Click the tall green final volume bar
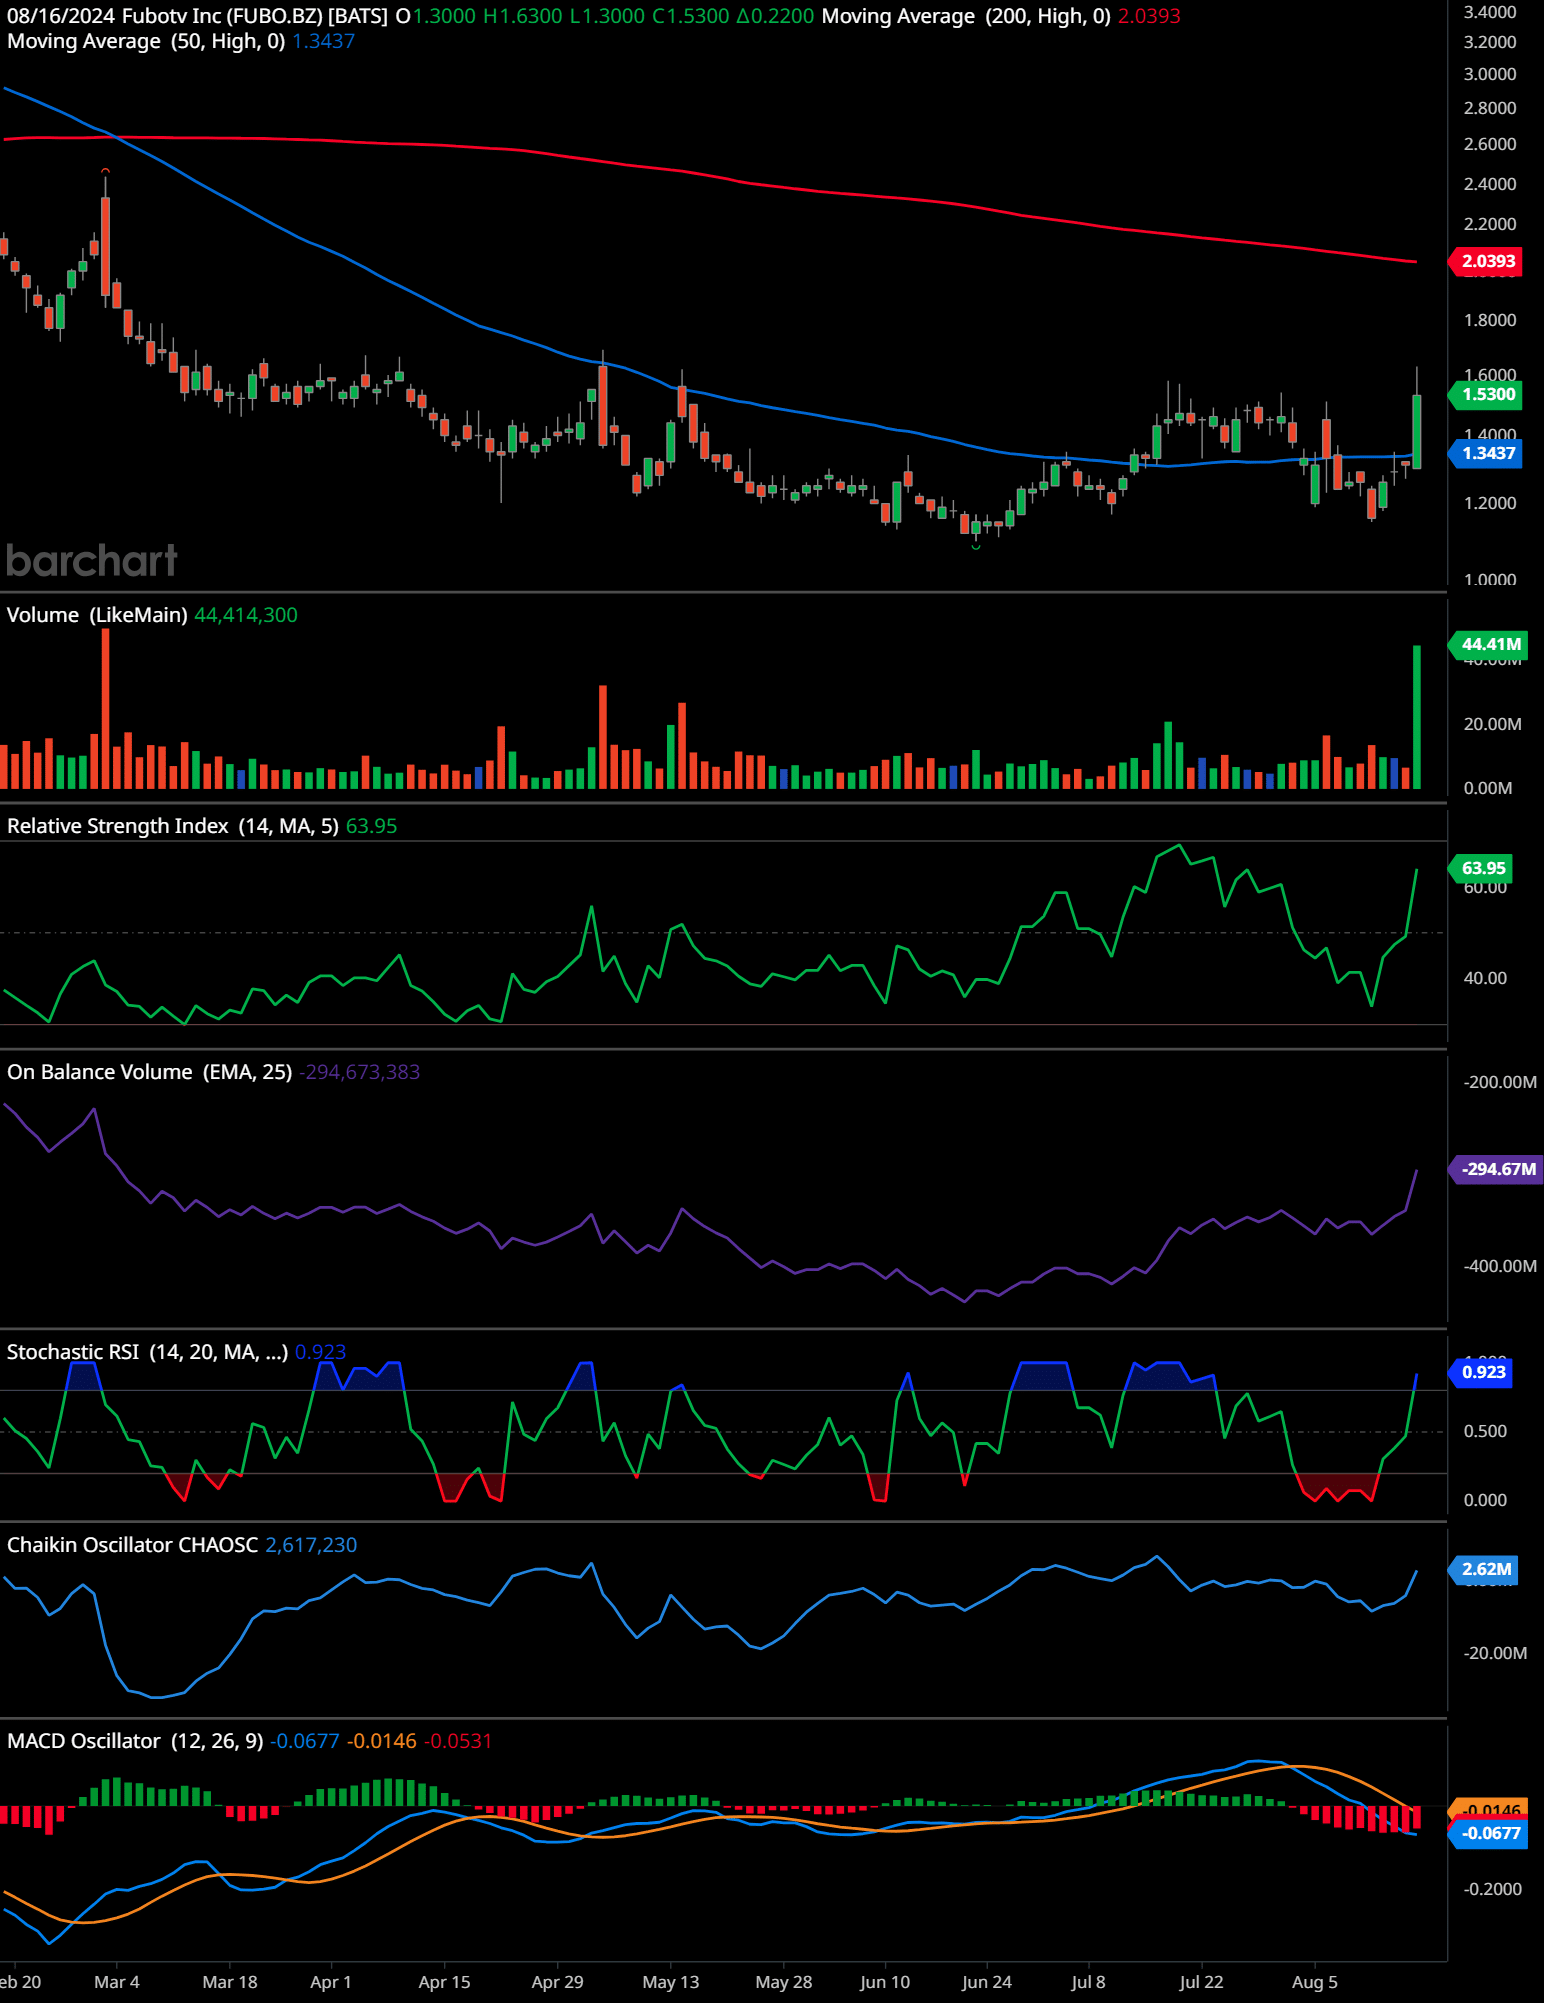 pos(1417,717)
